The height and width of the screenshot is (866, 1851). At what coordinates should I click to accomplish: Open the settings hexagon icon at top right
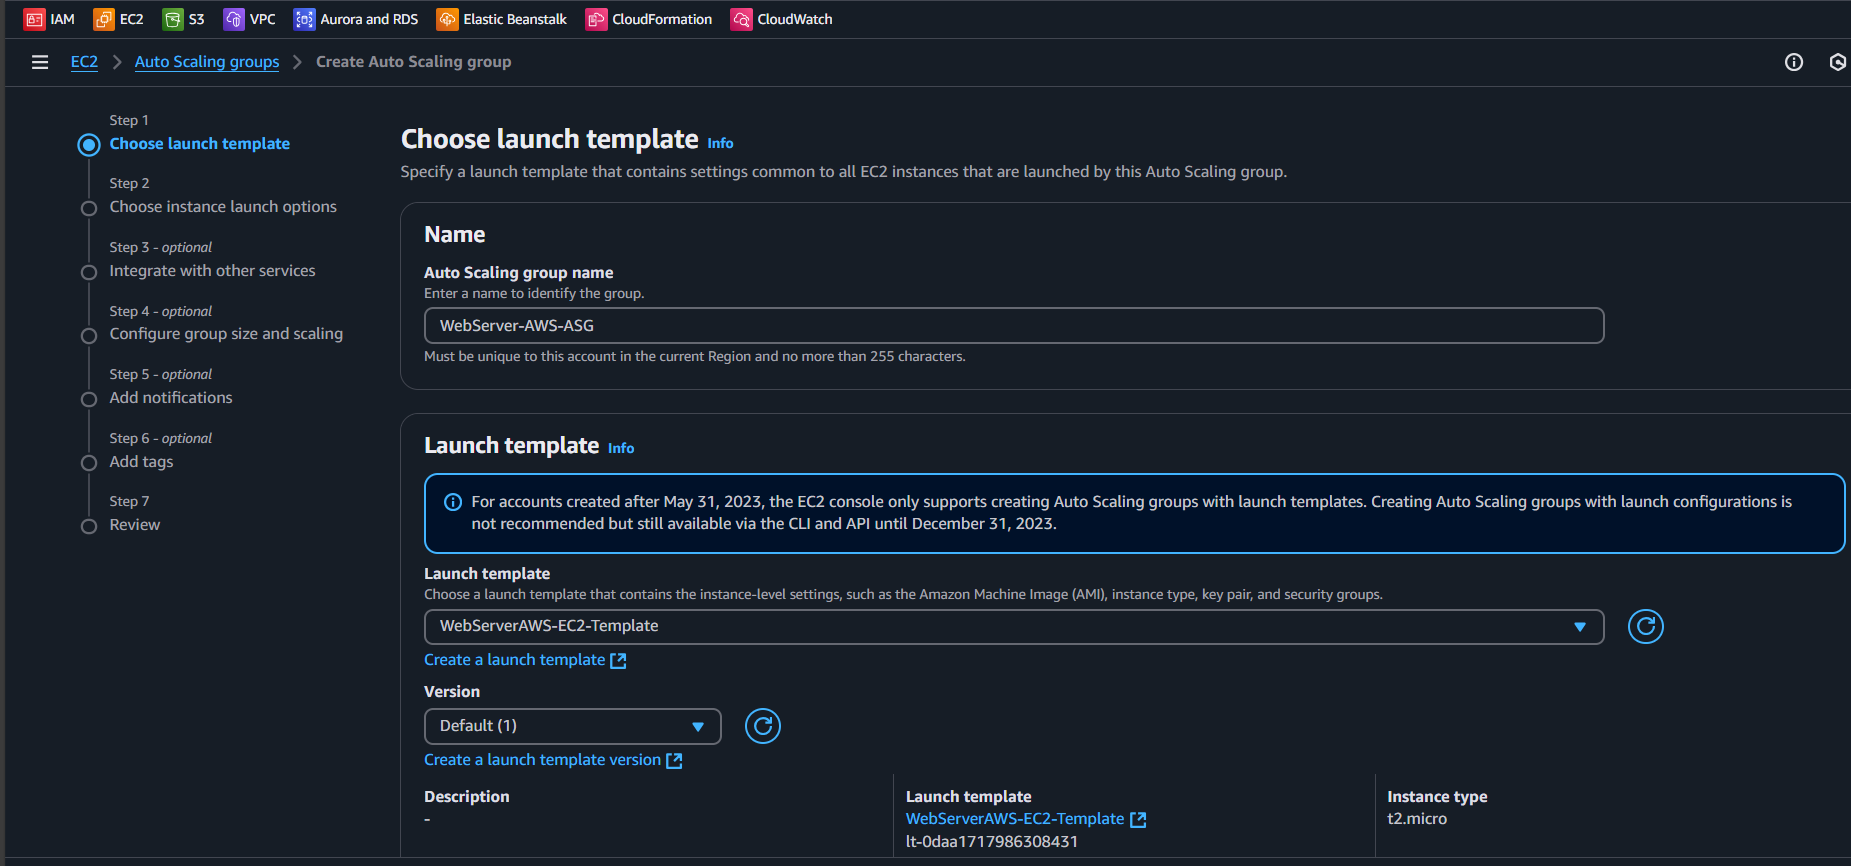[x=1838, y=62]
